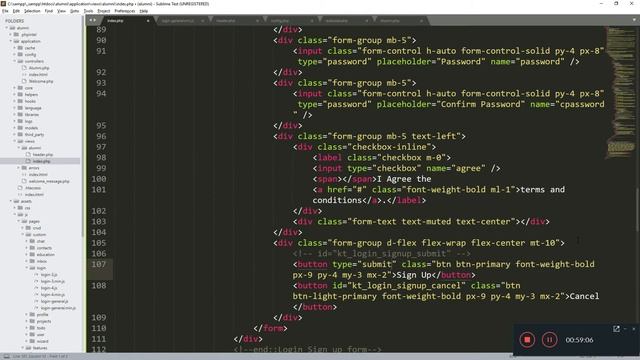Click the login-general.js script file icon

pos(36,301)
